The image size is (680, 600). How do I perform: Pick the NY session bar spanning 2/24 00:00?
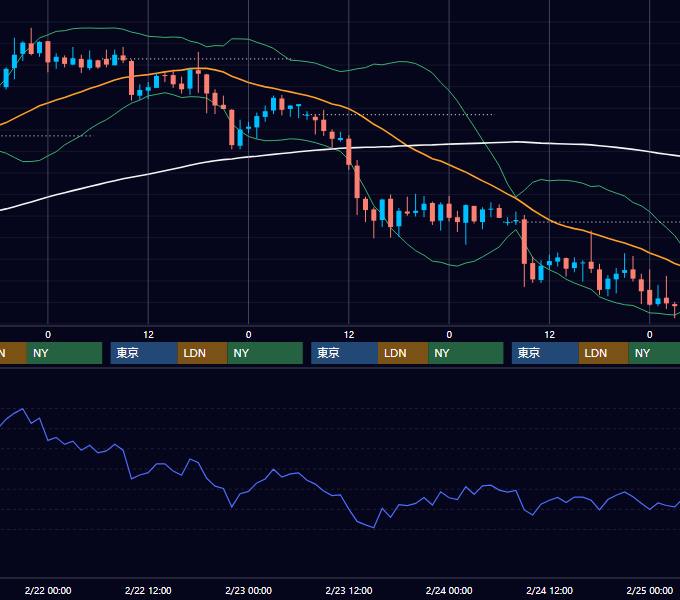click(x=466, y=353)
